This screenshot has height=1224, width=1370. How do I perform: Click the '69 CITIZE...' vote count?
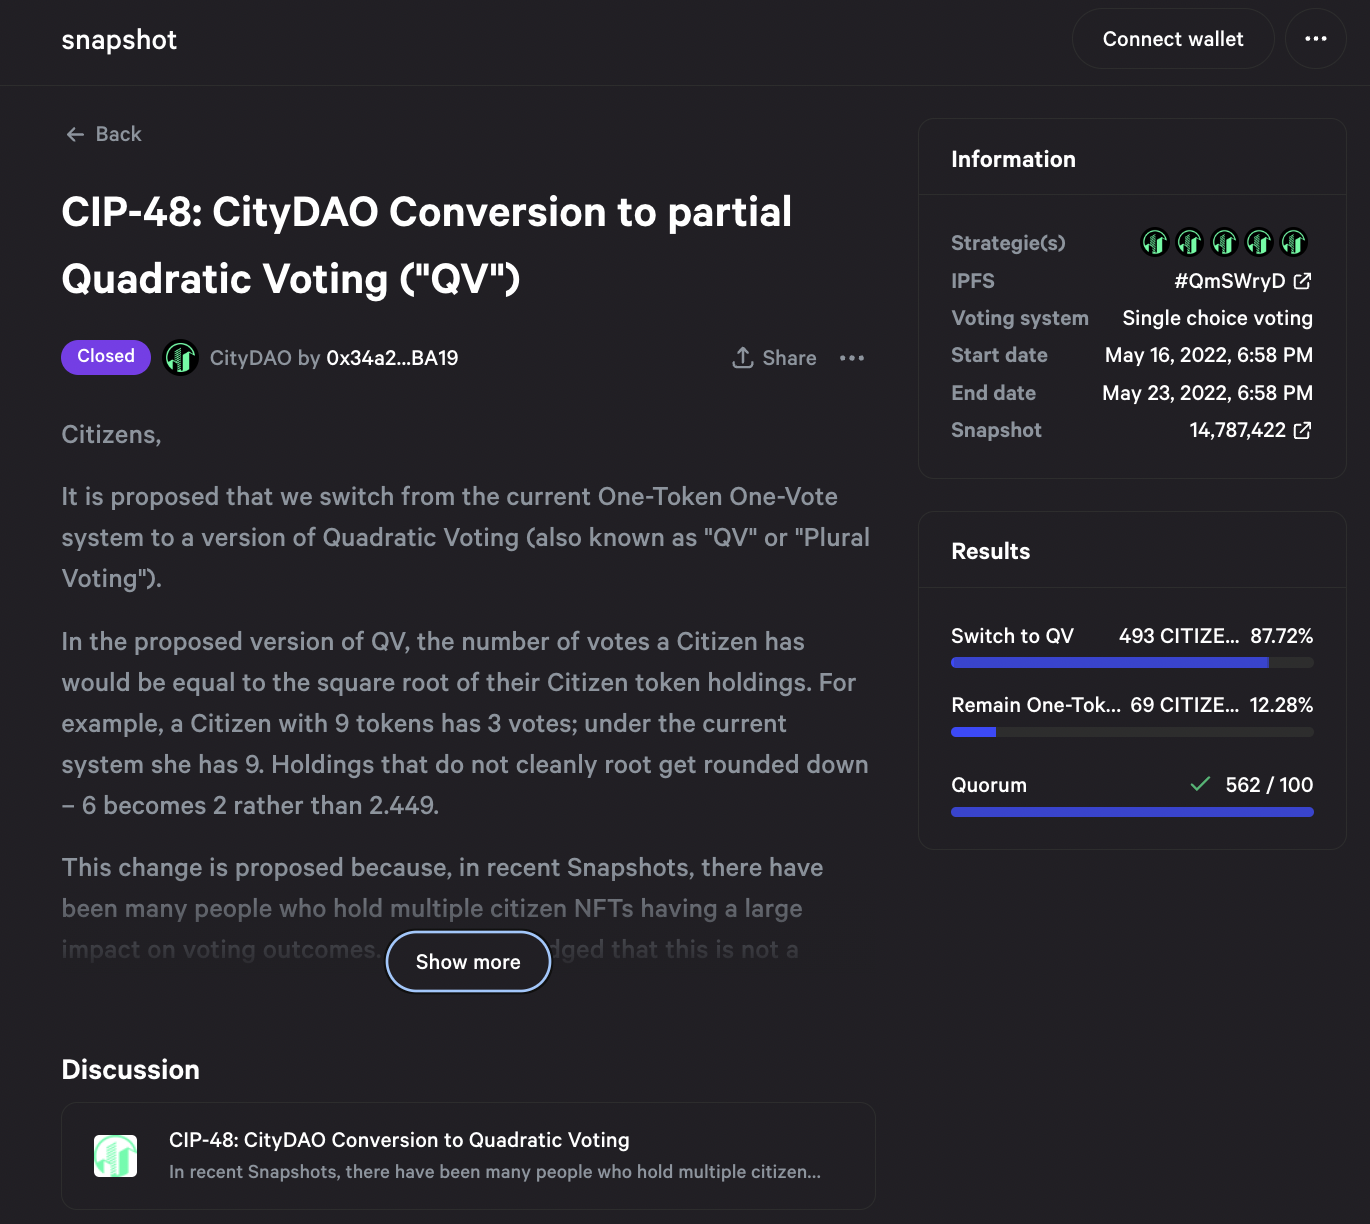tap(1185, 705)
